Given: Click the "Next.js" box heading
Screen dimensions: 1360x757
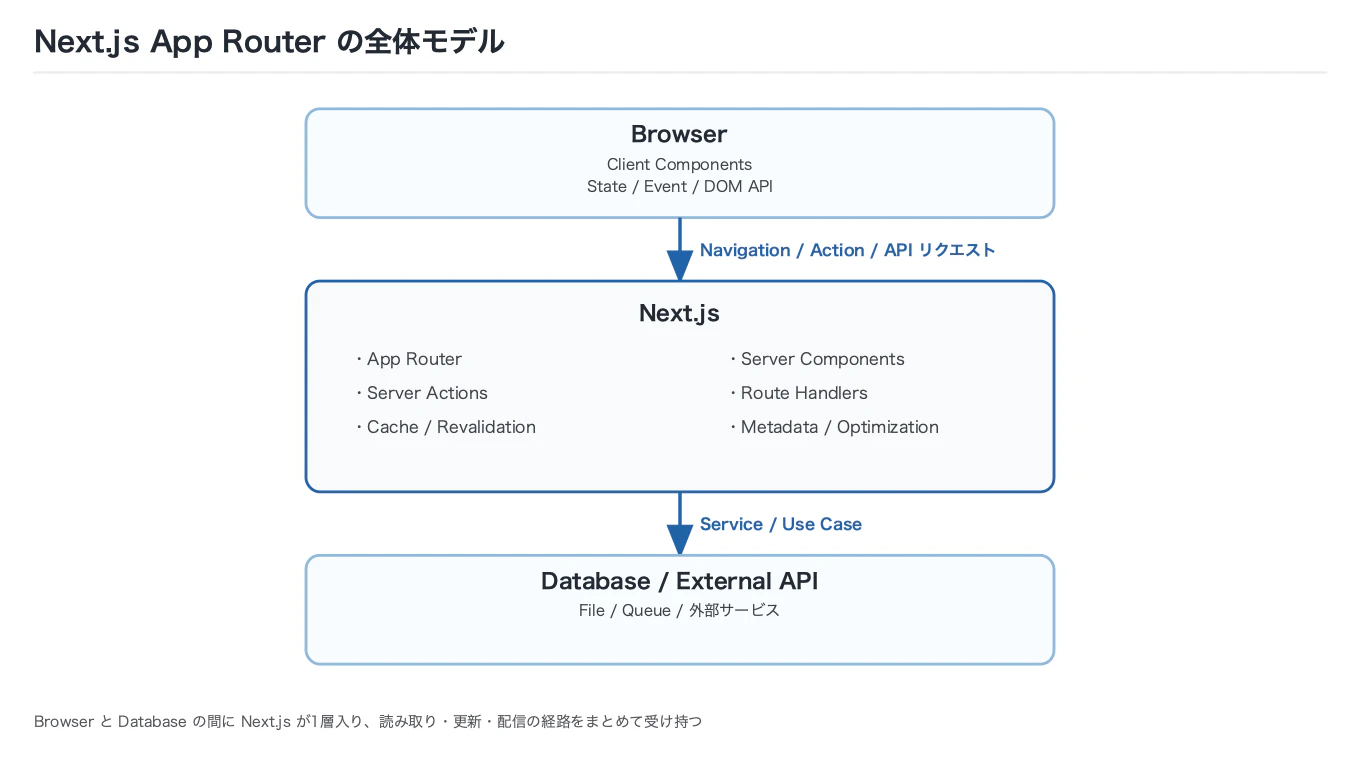Looking at the screenshot, I should (679, 313).
